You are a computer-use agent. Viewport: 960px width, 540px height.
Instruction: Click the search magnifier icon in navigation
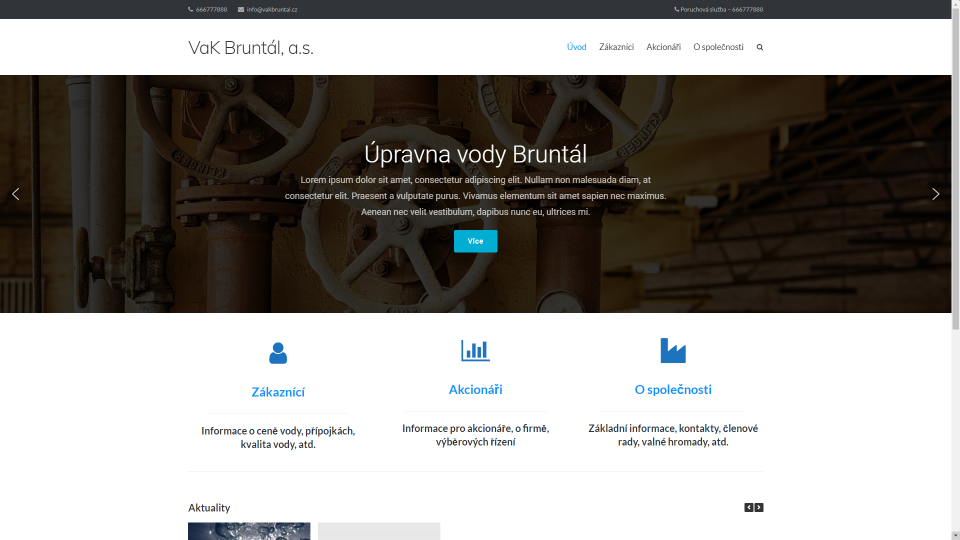(760, 47)
